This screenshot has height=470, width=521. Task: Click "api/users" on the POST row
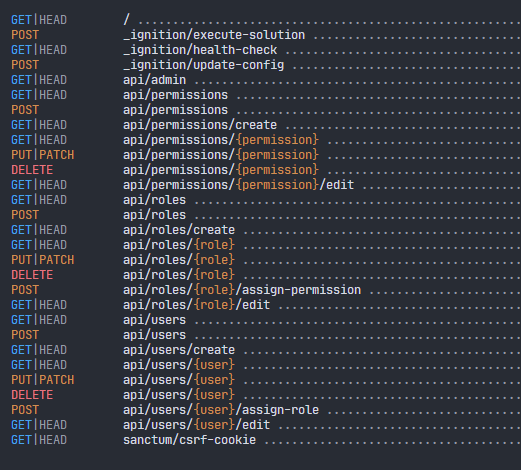point(154,335)
